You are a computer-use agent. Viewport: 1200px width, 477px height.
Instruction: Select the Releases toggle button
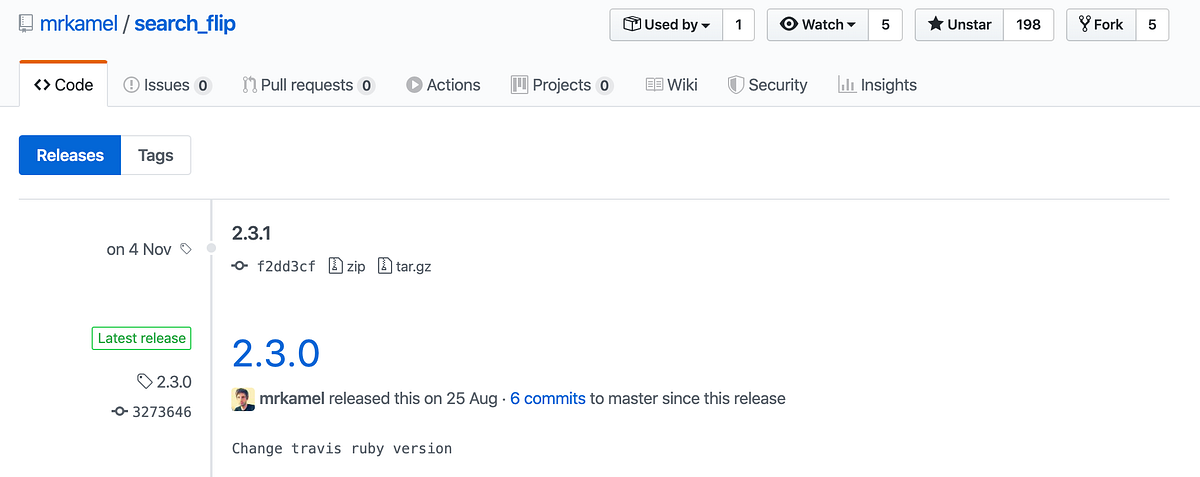[x=70, y=155]
